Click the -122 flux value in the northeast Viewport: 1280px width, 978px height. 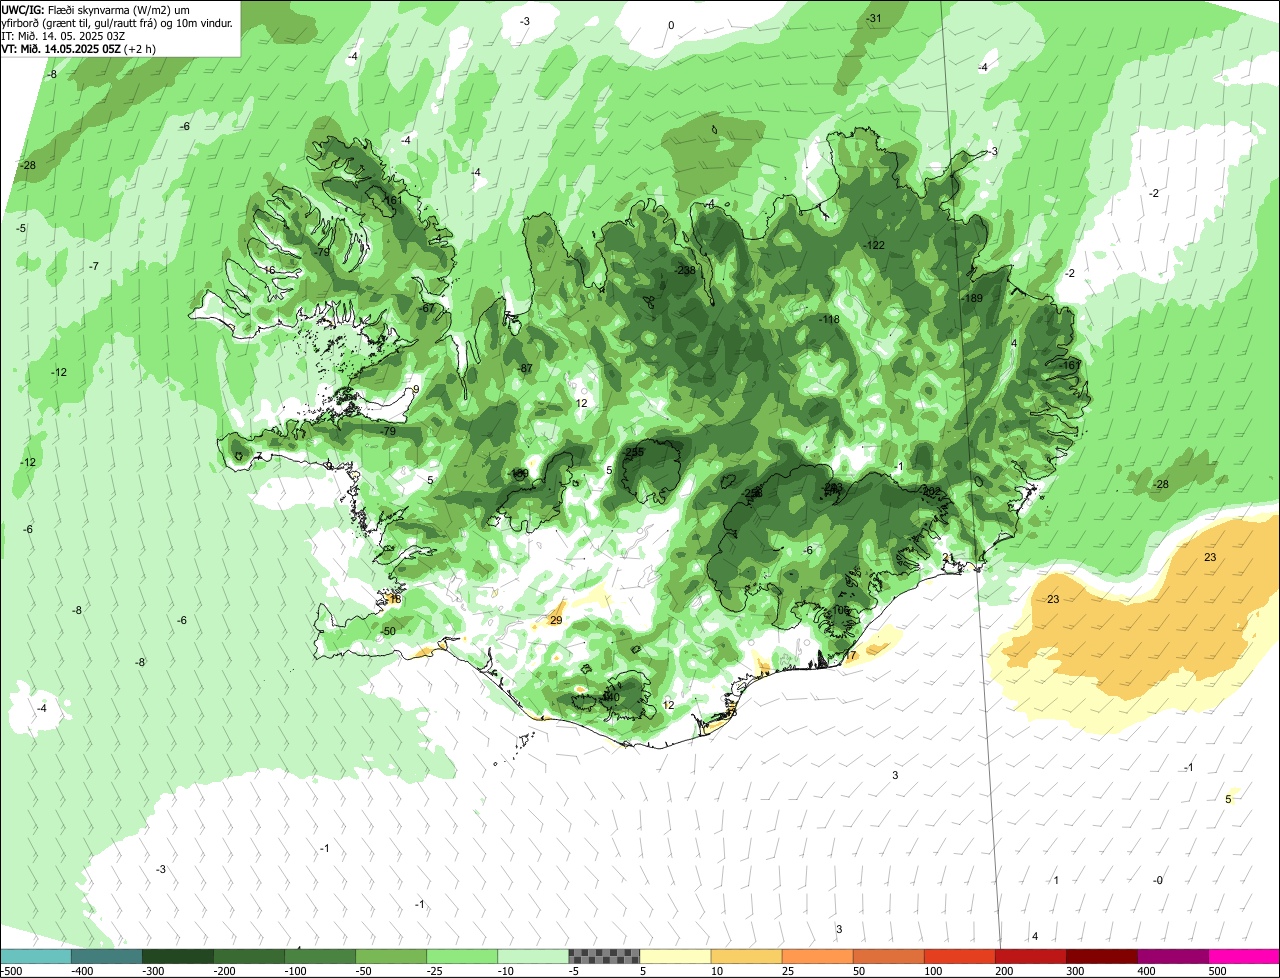875,245
